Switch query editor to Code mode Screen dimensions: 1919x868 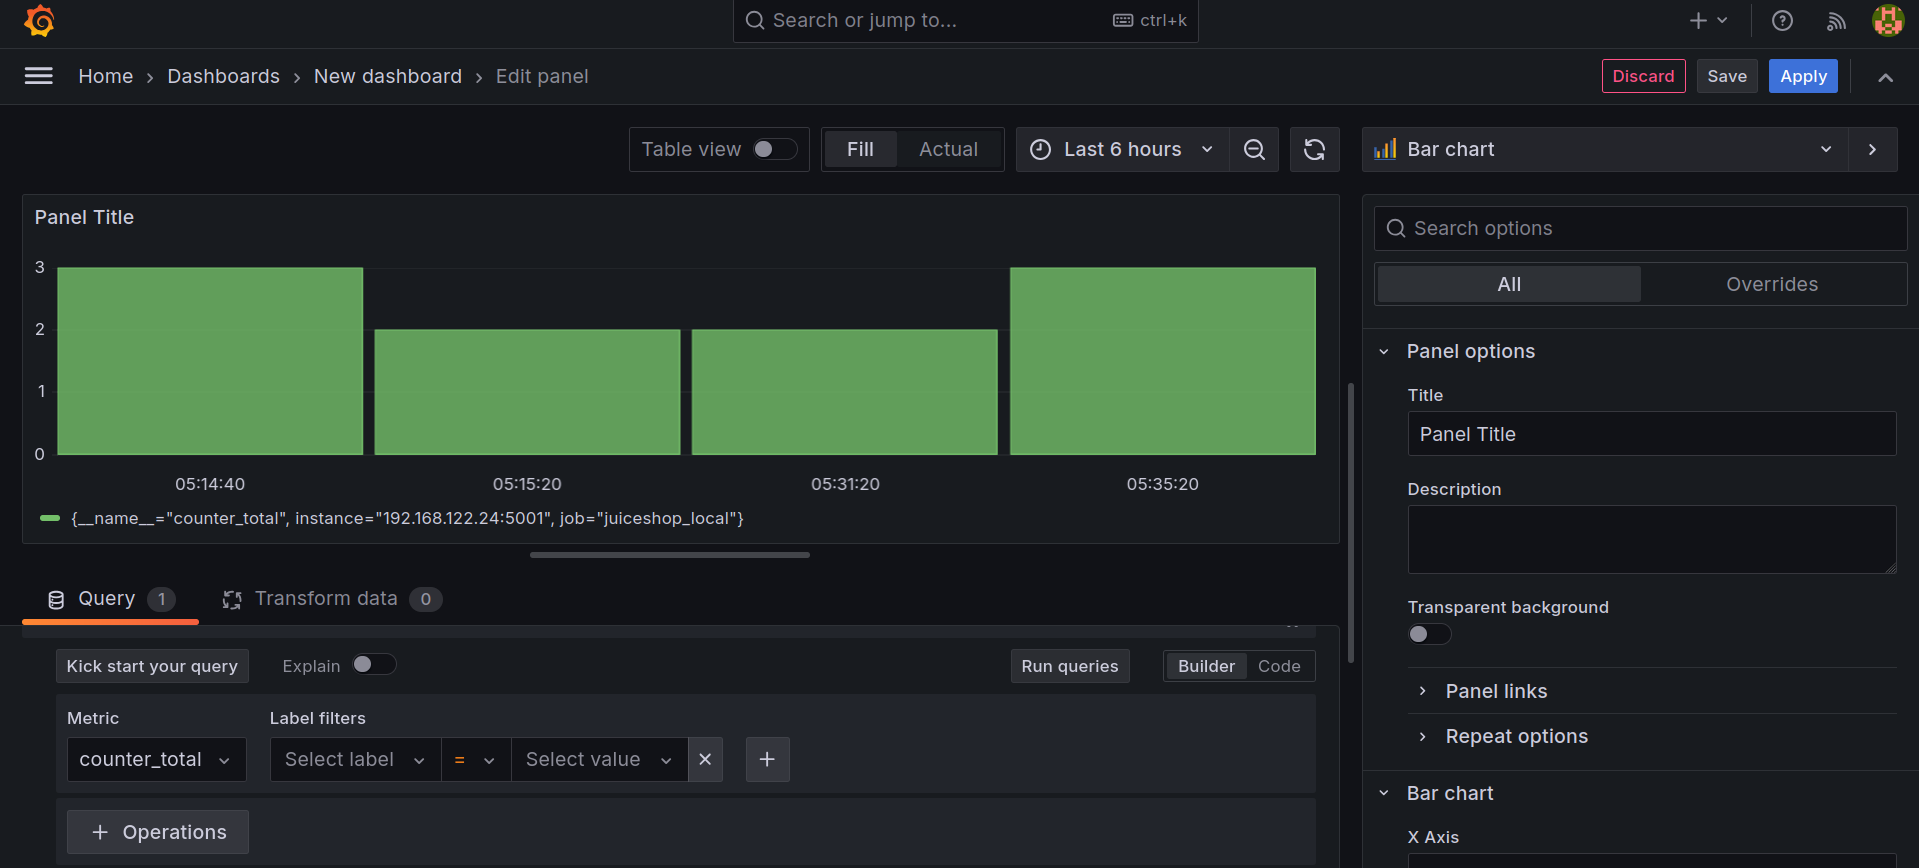pos(1279,666)
